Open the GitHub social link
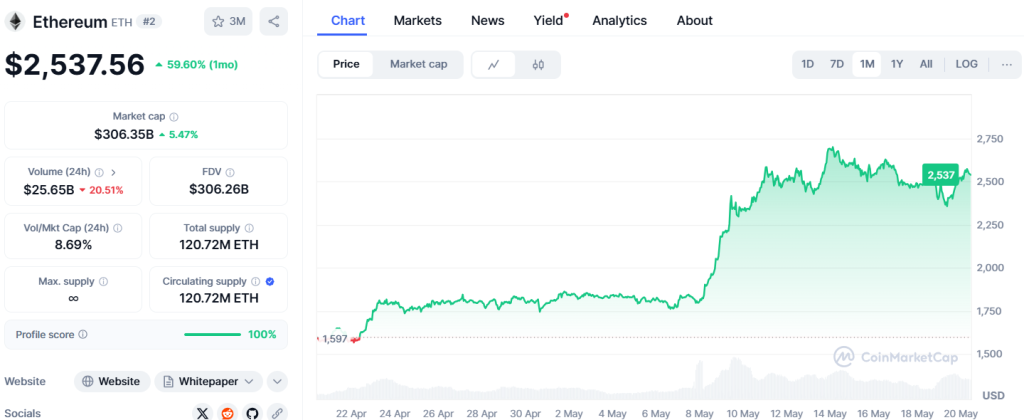The width and height of the screenshot is (1024, 420). click(252, 413)
